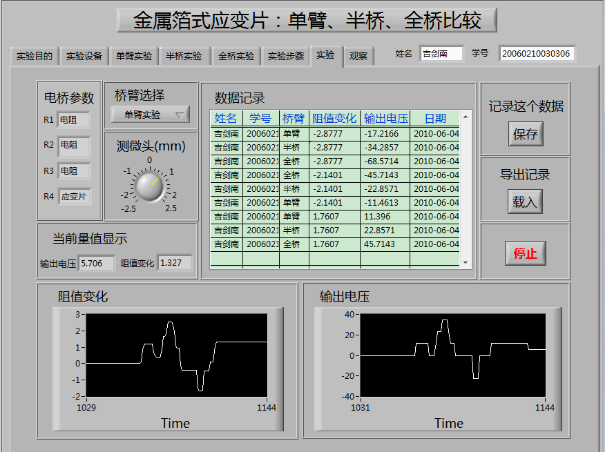
Task: Click the table scrollbar up arrow
Action: click(x=465, y=117)
